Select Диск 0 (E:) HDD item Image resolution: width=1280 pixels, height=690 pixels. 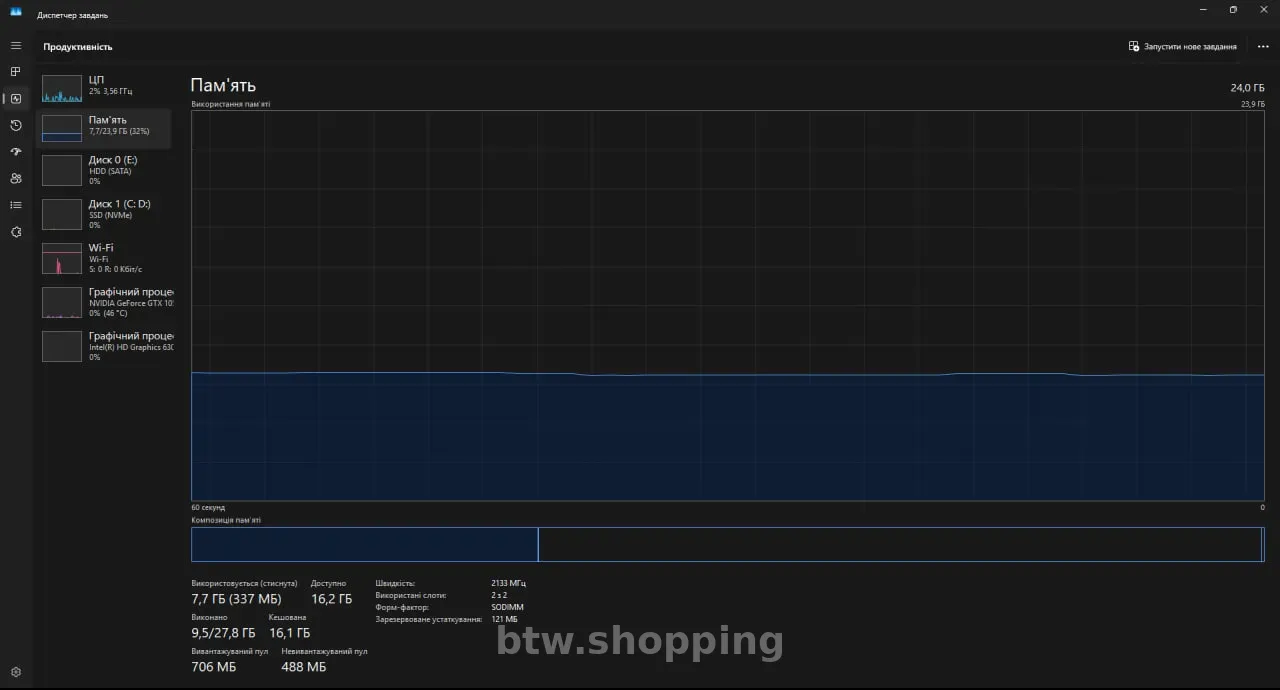(105, 170)
